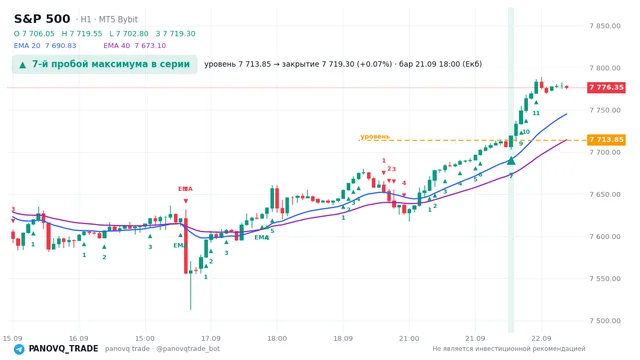Screen dimensions: 640x360
Task: Click the orange "уровень" label on the dashed line
Action: [x=375, y=136]
